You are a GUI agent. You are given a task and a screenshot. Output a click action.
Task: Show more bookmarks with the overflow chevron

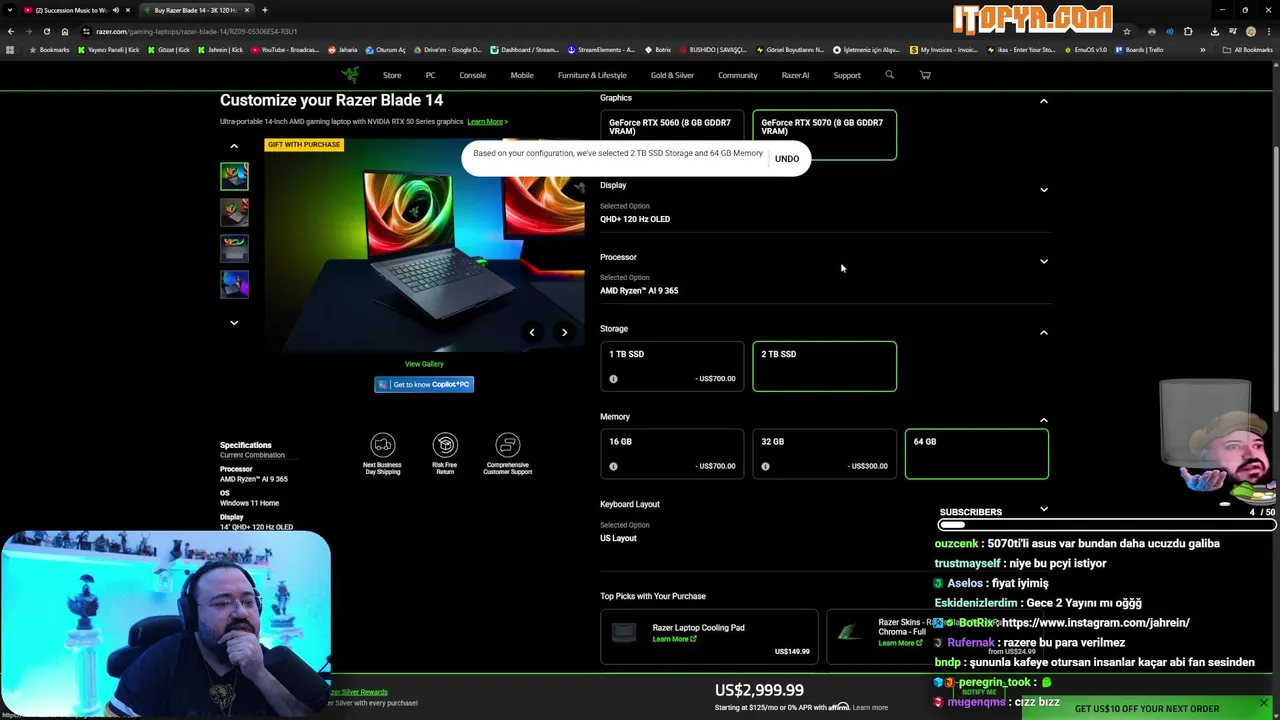pos(1203,50)
